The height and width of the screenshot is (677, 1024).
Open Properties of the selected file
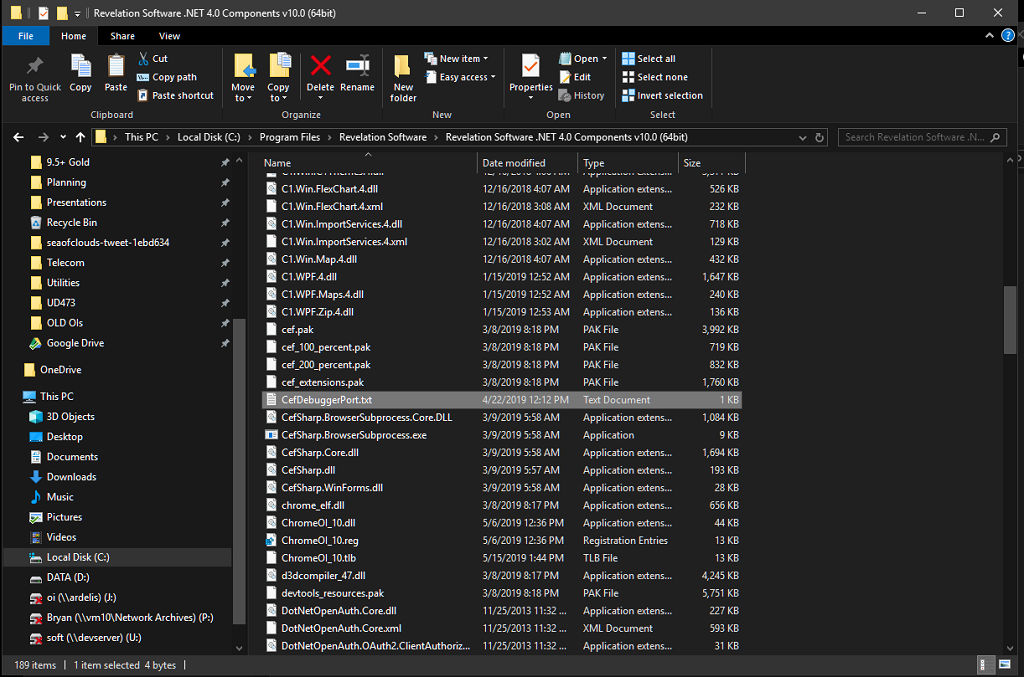(x=531, y=78)
